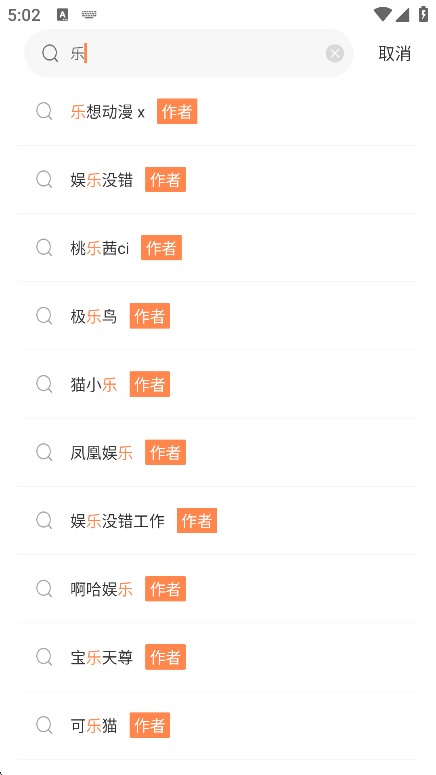
Task: Tap search icon beside 宝乐天尊
Action: point(44,657)
